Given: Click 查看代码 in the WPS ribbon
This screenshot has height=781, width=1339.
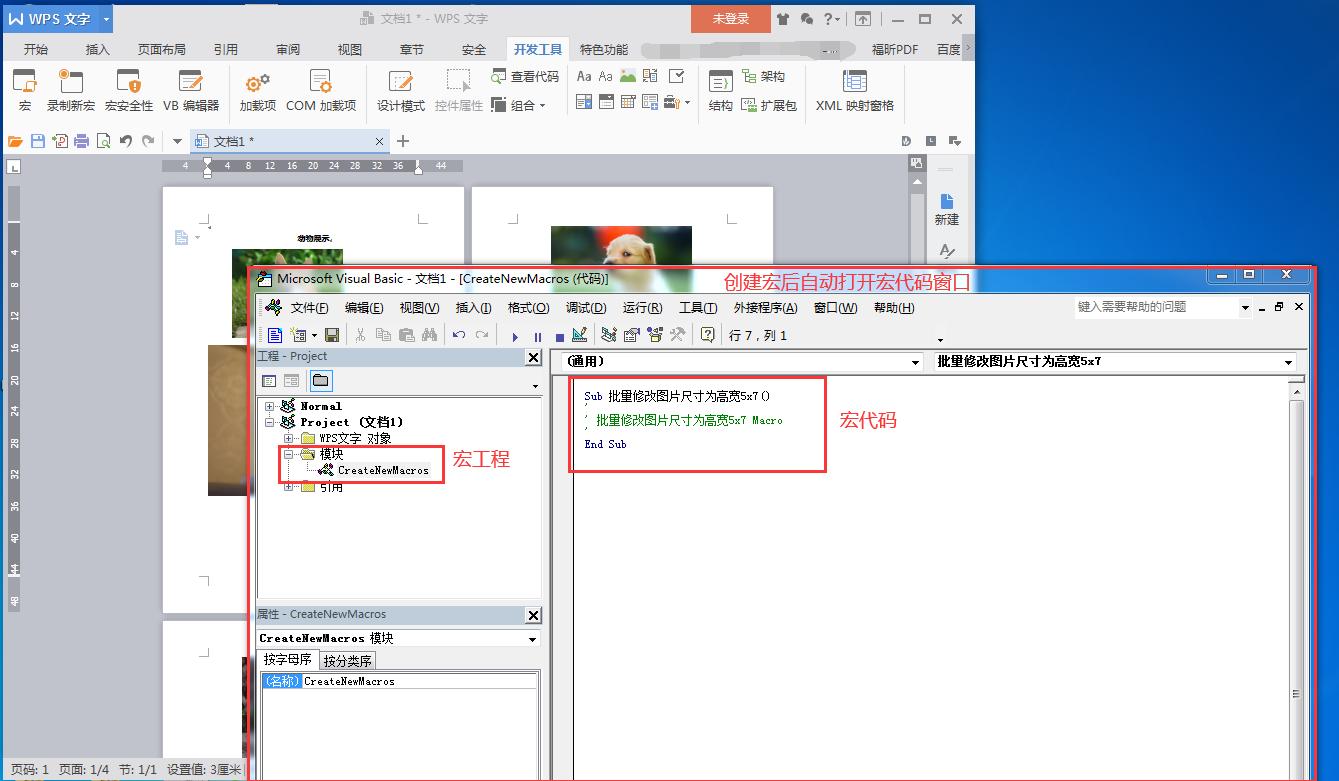Looking at the screenshot, I should coord(525,76).
